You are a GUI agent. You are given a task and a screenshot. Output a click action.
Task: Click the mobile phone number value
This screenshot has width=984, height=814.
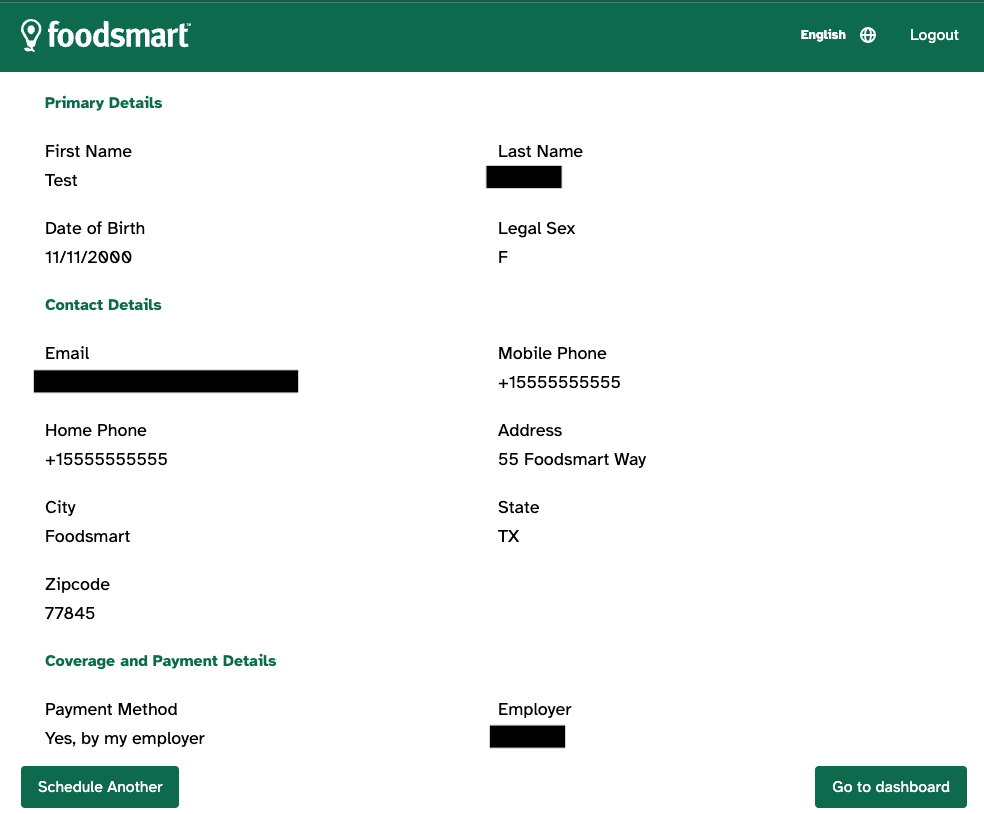pyautogui.click(x=559, y=382)
